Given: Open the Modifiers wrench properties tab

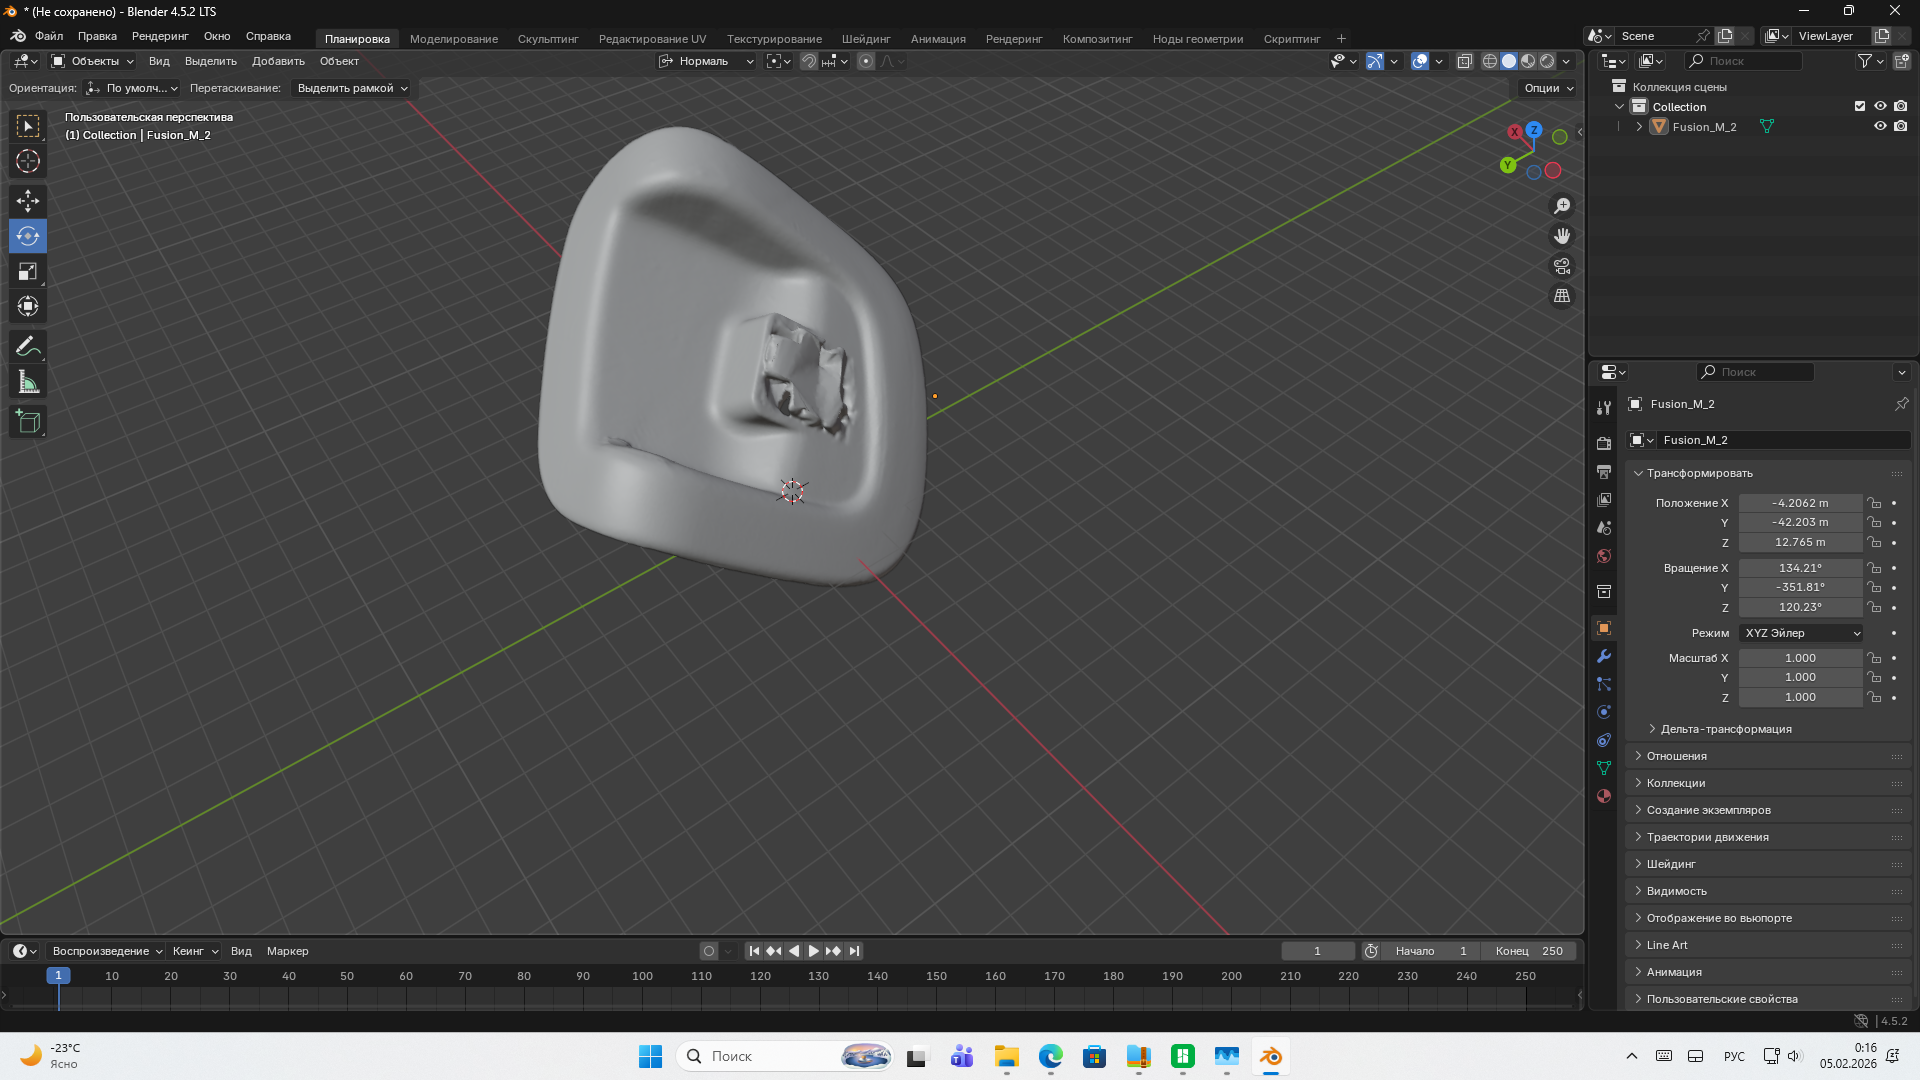Looking at the screenshot, I should tap(1604, 657).
